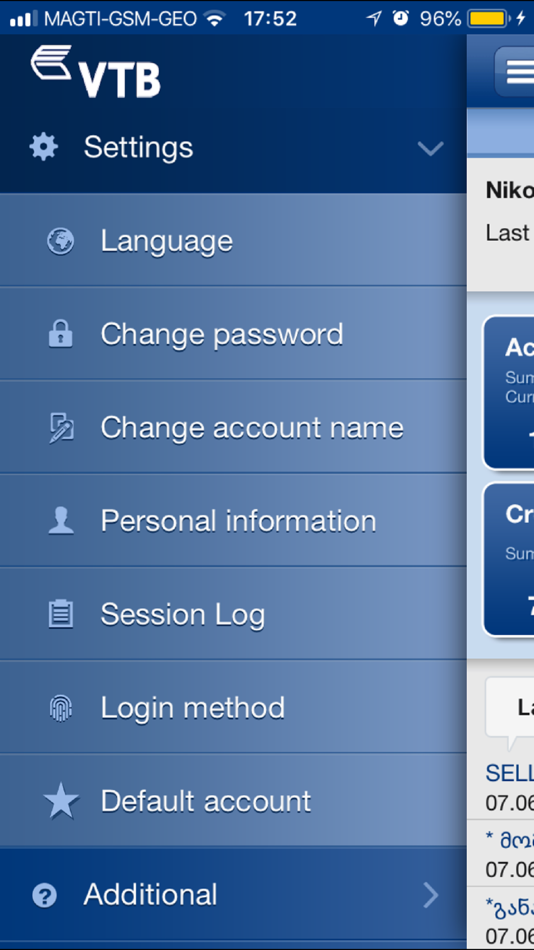The height and width of the screenshot is (950, 534).
Task: Open the Default account option
Action: 233,800
